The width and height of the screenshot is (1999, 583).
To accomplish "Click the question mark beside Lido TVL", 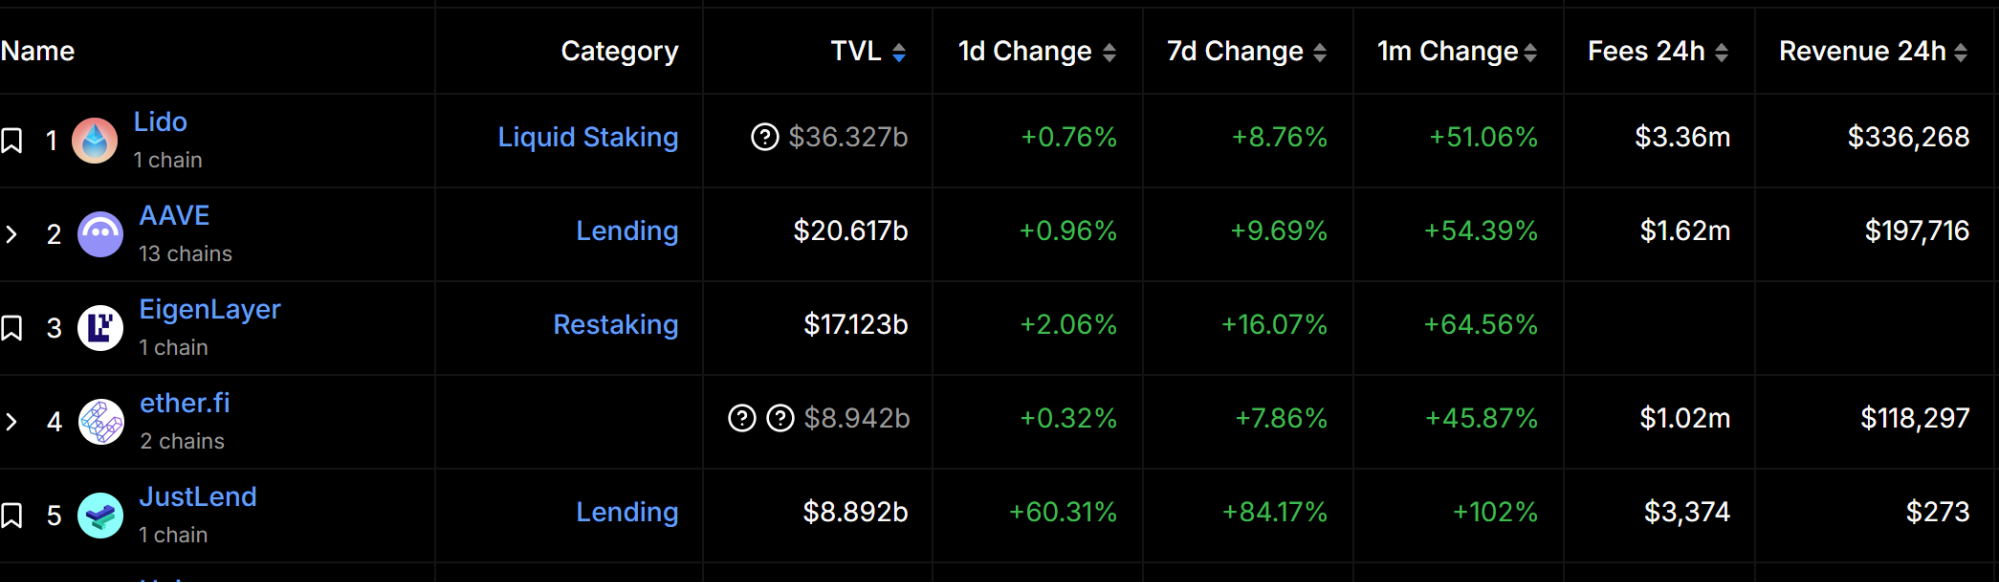I will [x=765, y=137].
